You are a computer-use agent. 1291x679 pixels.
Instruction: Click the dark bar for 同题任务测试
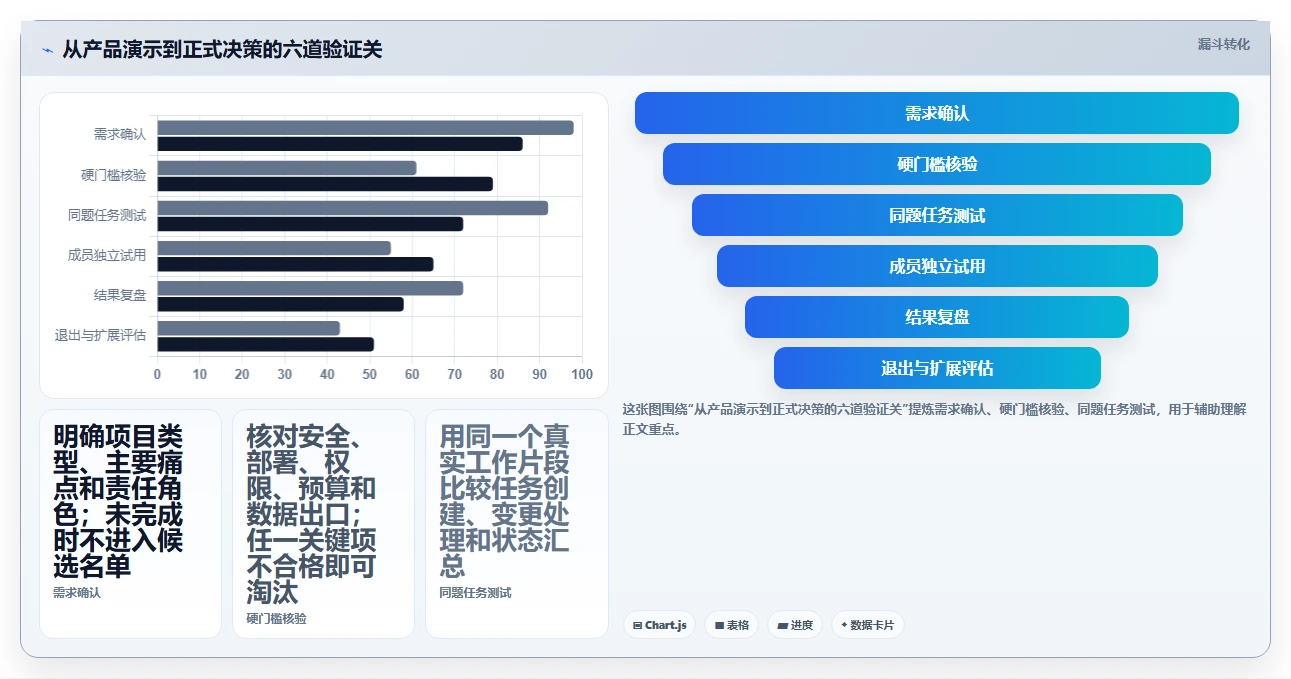pyautogui.click(x=310, y=224)
